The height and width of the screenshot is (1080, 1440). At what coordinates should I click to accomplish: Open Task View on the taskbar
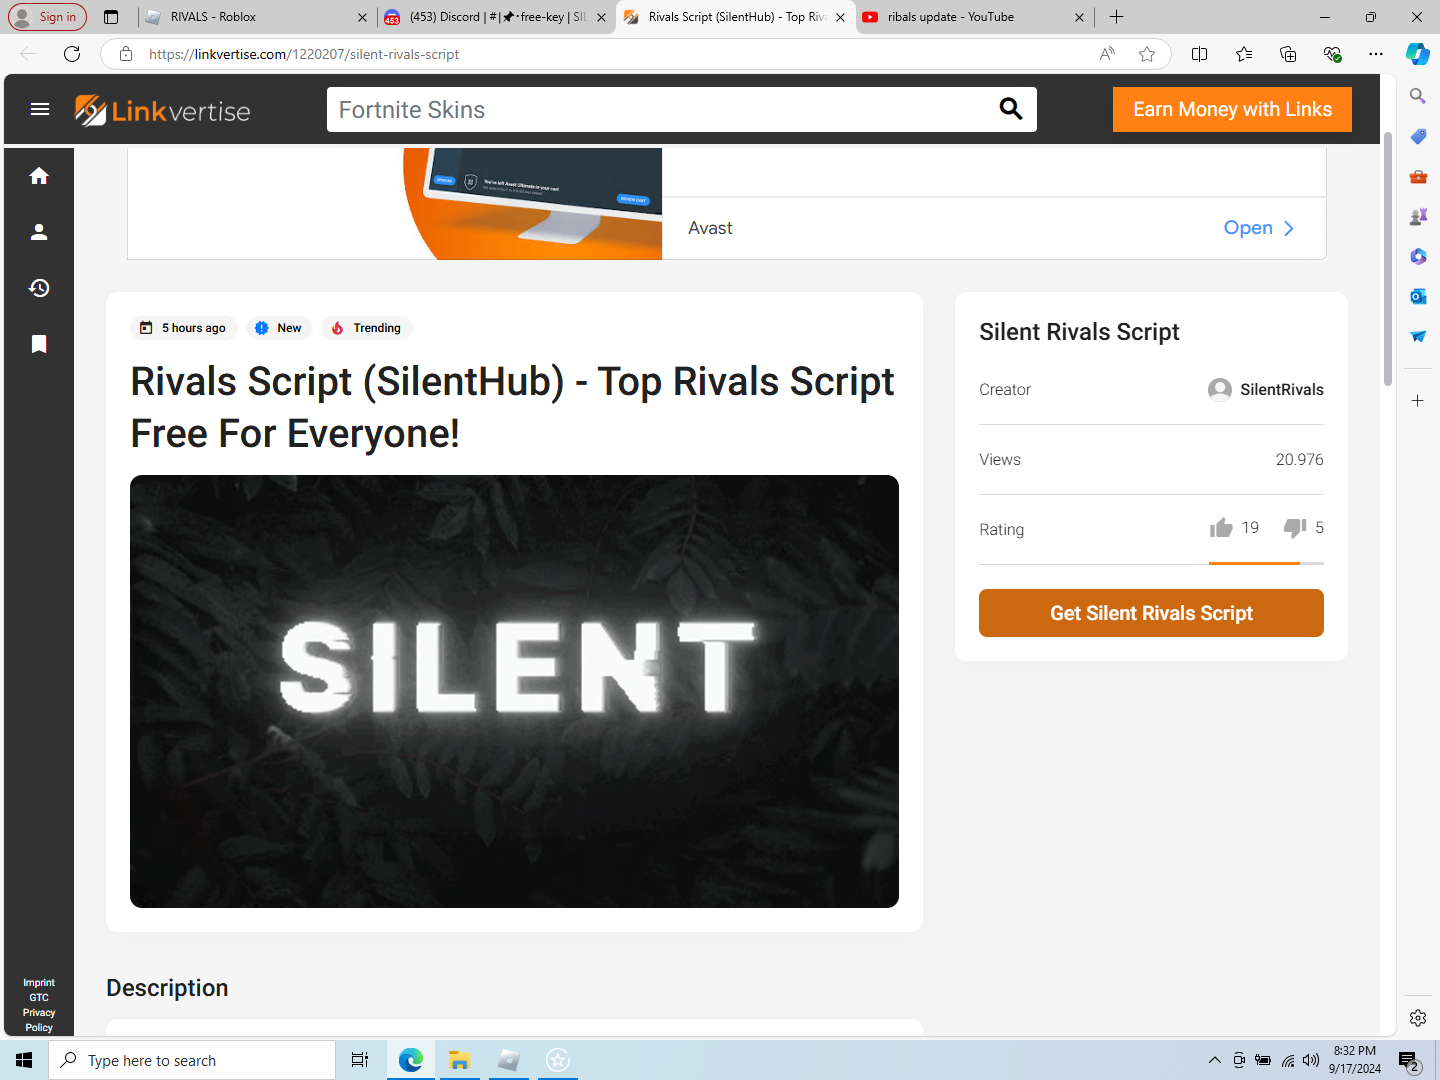tap(360, 1060)
